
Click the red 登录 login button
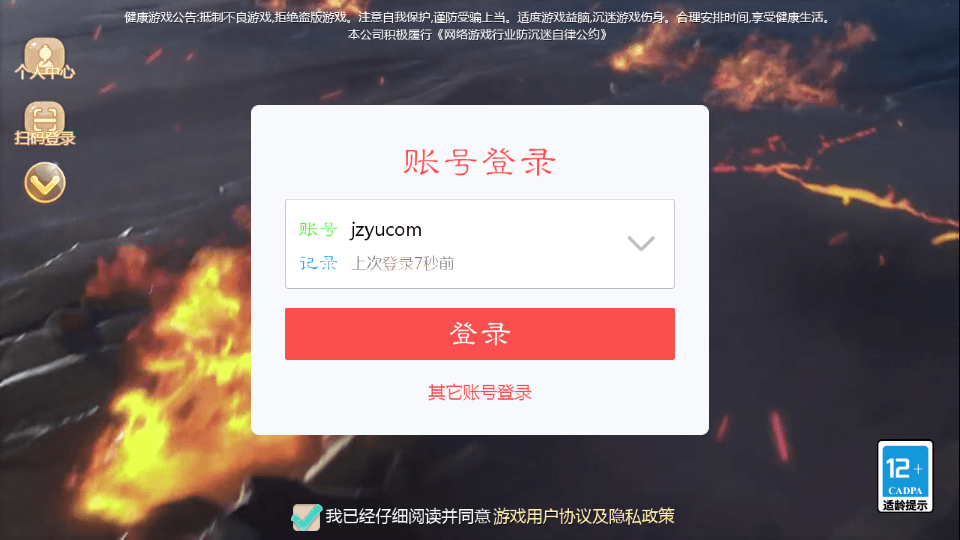point(479,334)
